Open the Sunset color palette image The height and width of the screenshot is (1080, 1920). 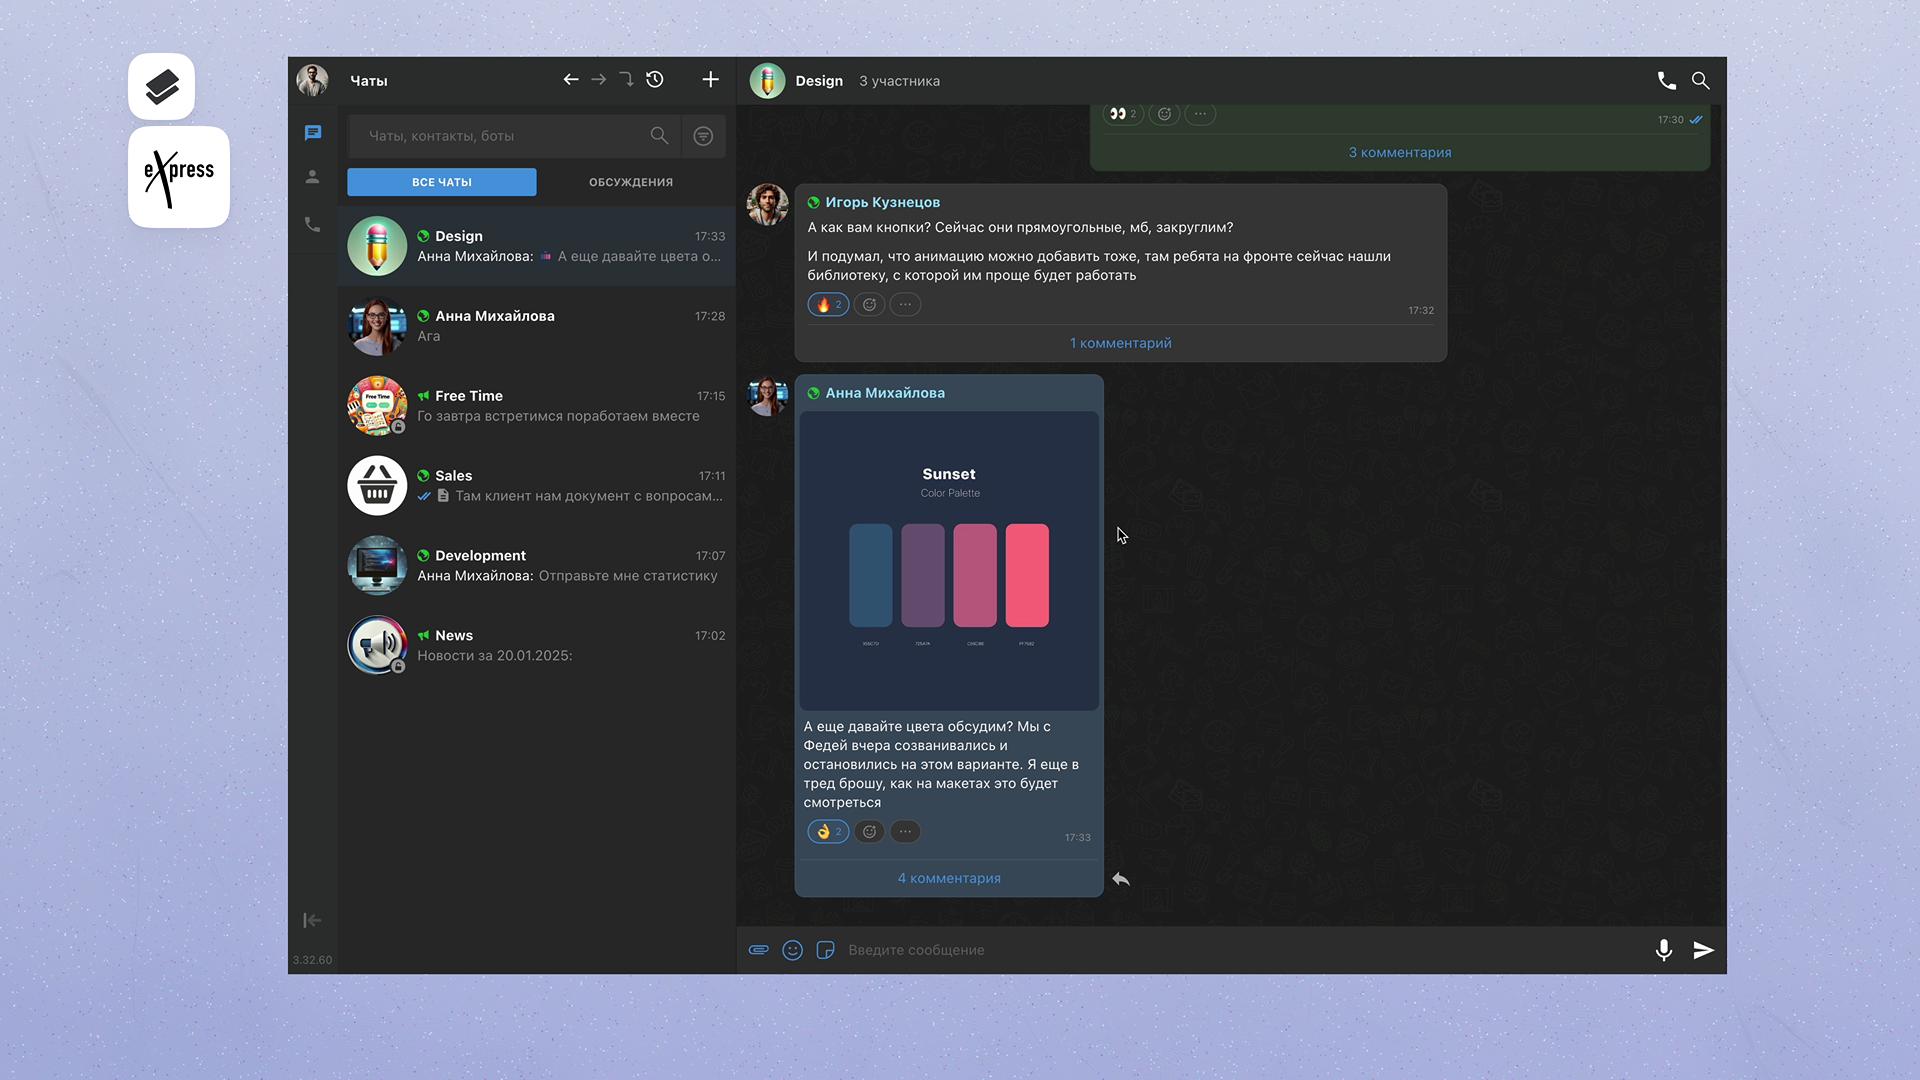(x=948, y=560)
